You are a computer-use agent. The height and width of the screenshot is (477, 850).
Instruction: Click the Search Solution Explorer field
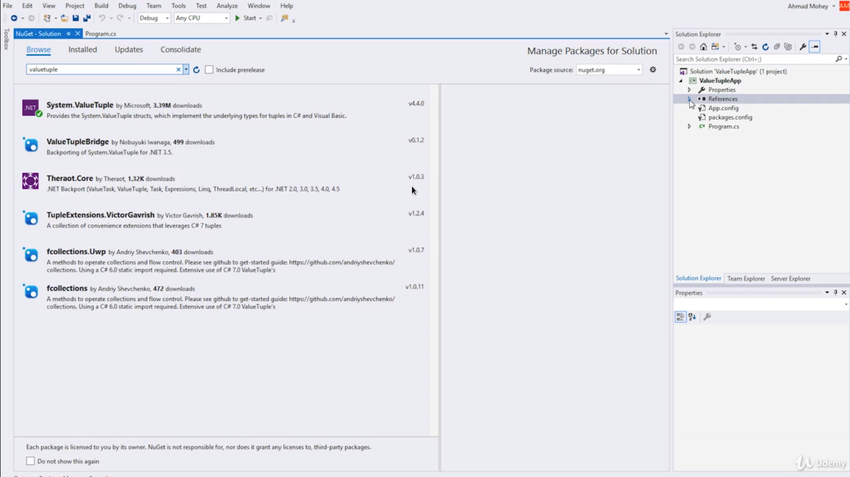click(x=754, y=59)
